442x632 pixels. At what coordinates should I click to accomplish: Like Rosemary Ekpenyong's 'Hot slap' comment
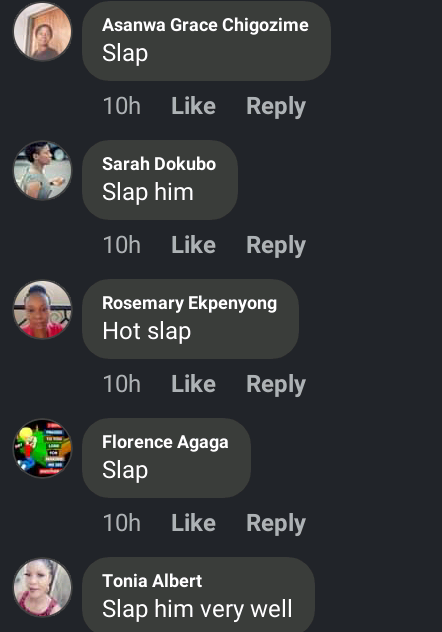[x=193, y=384]
